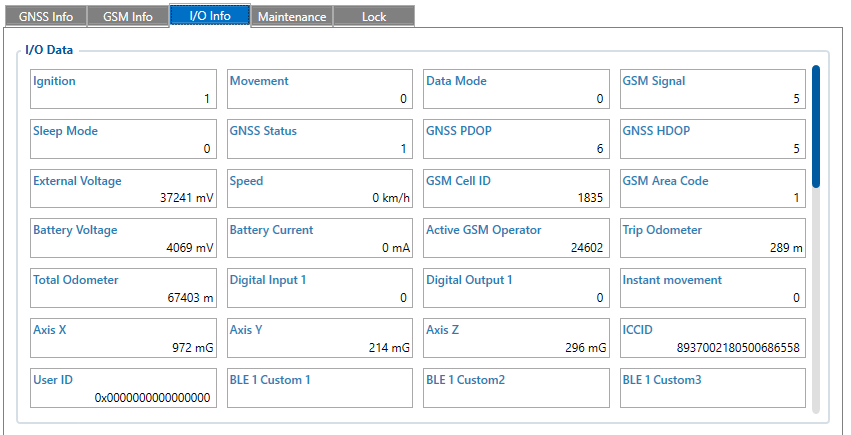Click the ICCID number field
The width and height of the screenshot is (851, 435).
(x=713, y=338)
